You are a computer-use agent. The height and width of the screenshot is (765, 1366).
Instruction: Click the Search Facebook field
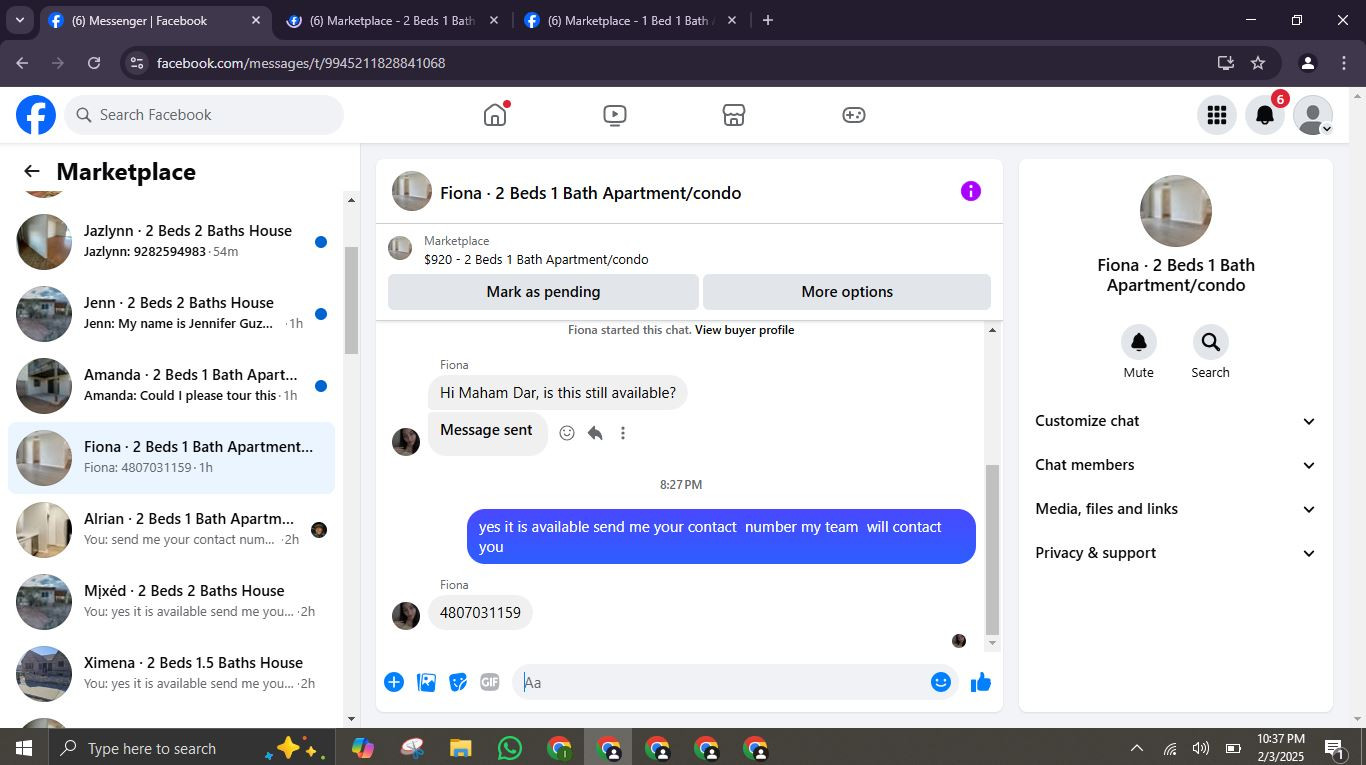pos(205,115)
